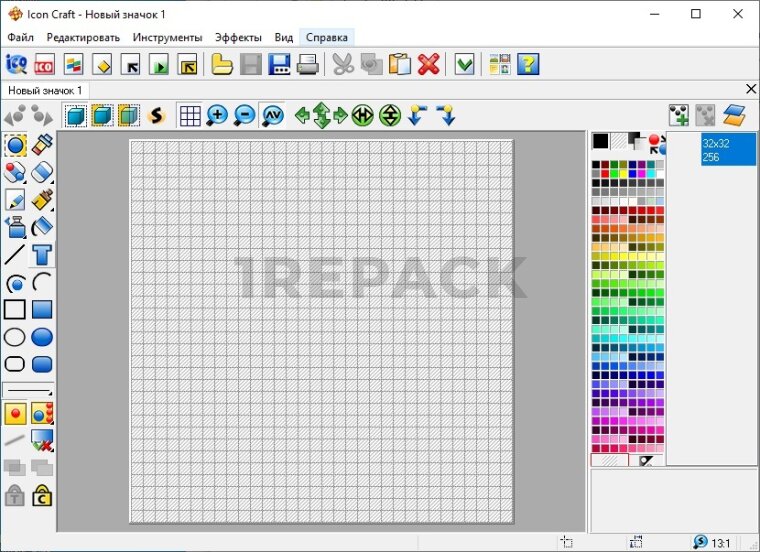The width and height of the screenshot is (760, 552).
Task: Click the Zoom in magnifier icon
Action: (x=217, y=116)
